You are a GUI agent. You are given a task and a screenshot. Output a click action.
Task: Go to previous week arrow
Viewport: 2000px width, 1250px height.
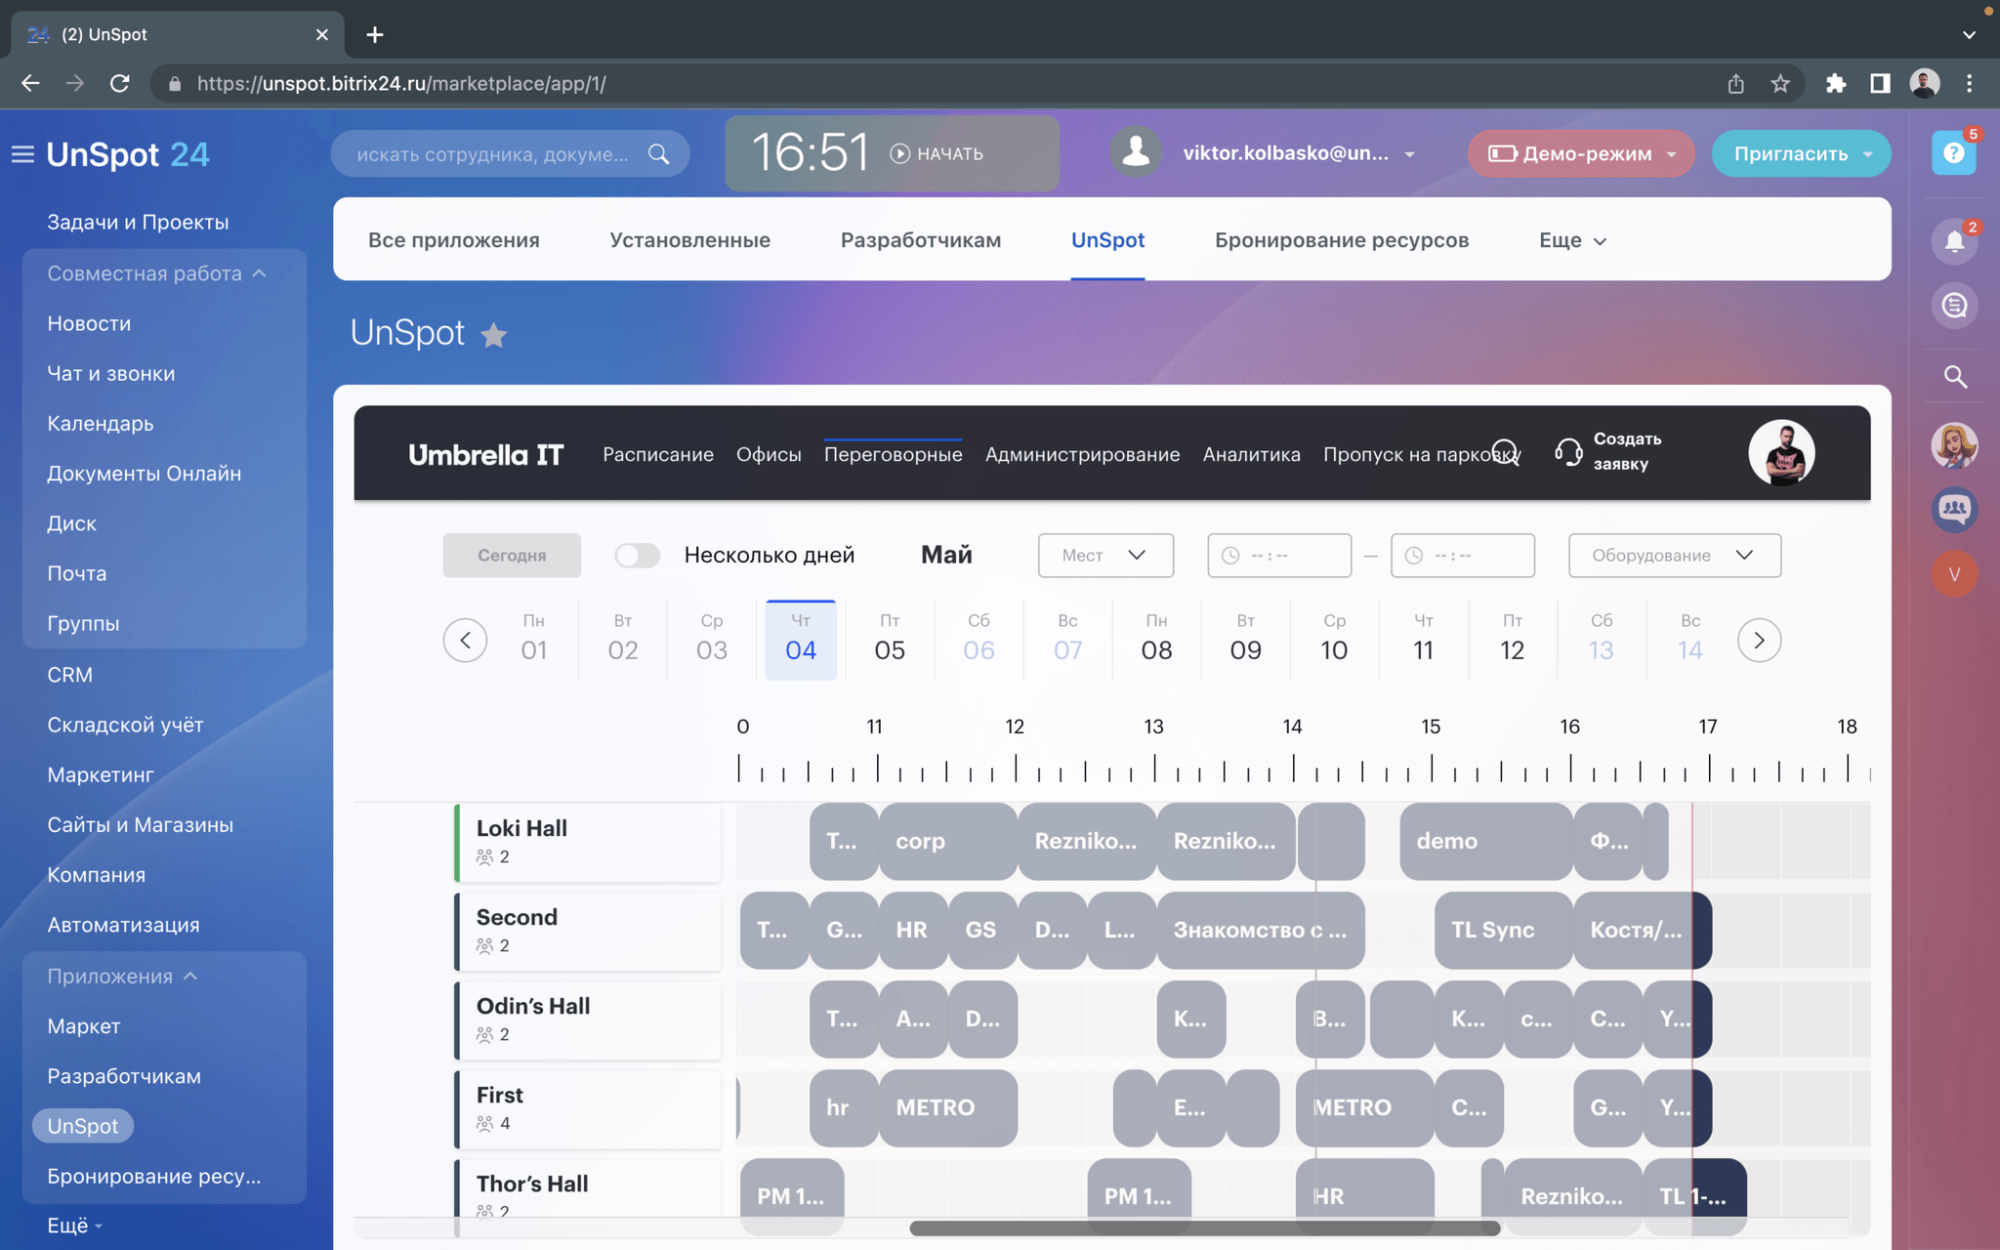click(465, 640)
